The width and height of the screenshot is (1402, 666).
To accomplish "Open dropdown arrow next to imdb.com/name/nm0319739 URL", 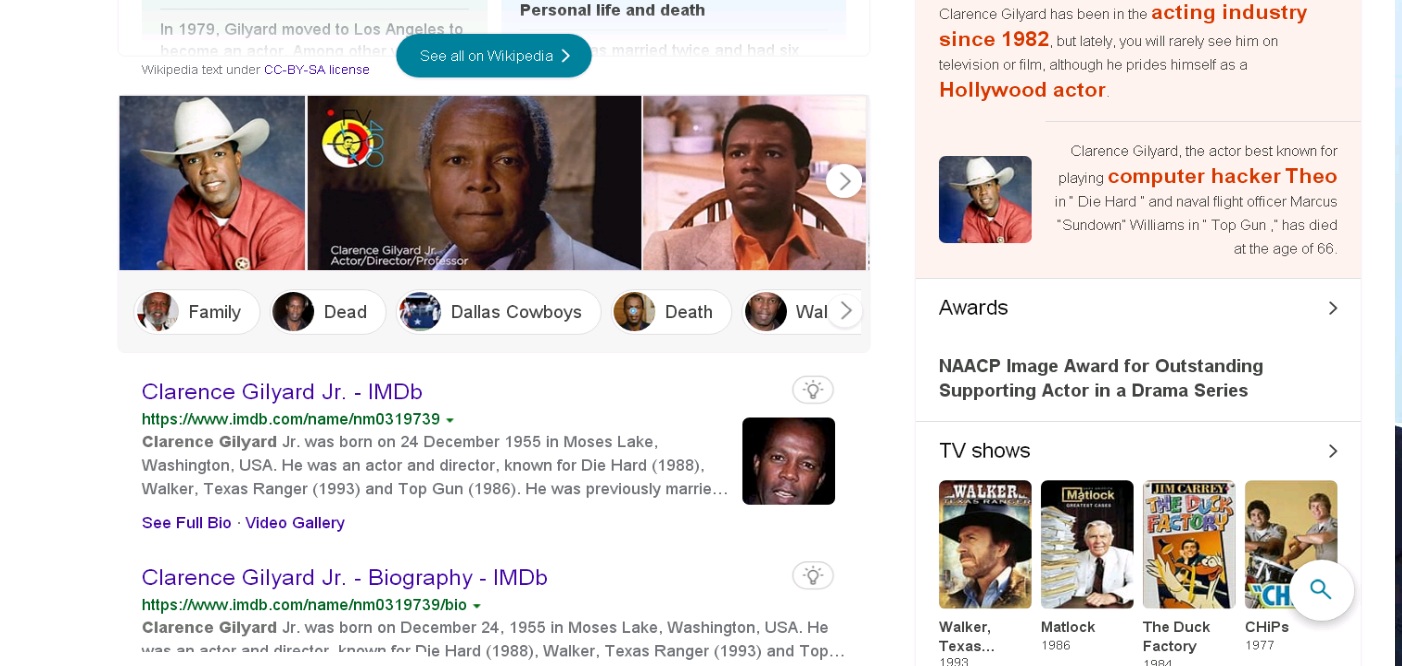I will 450,420.
